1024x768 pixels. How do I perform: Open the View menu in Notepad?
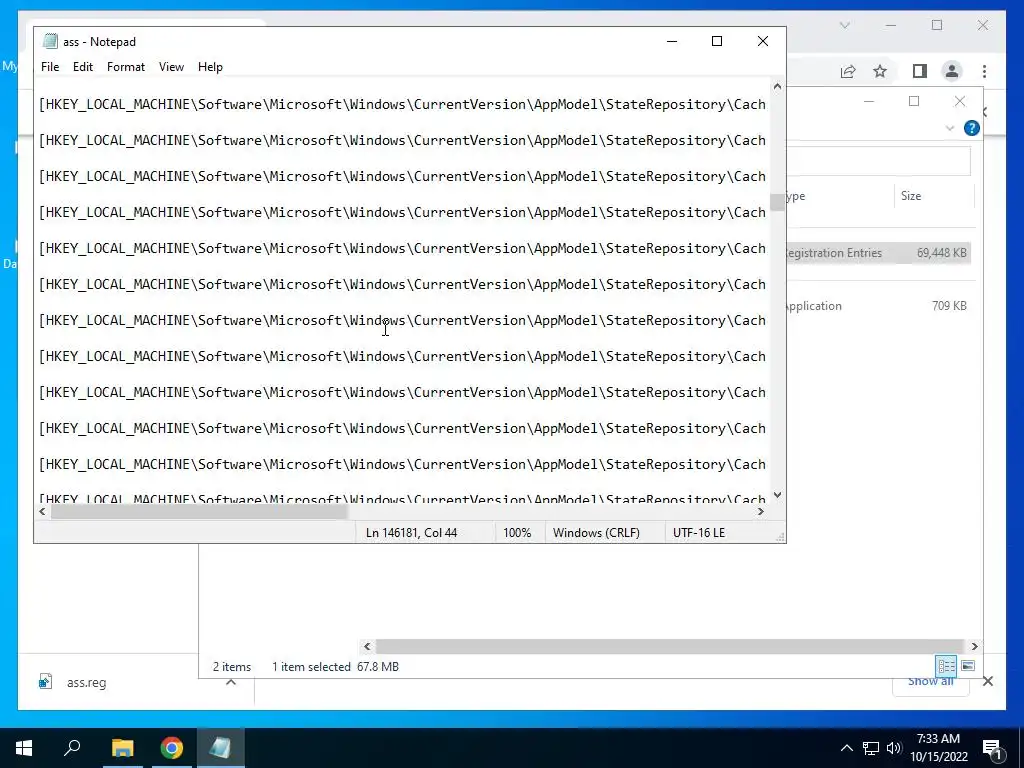(171, 67)
